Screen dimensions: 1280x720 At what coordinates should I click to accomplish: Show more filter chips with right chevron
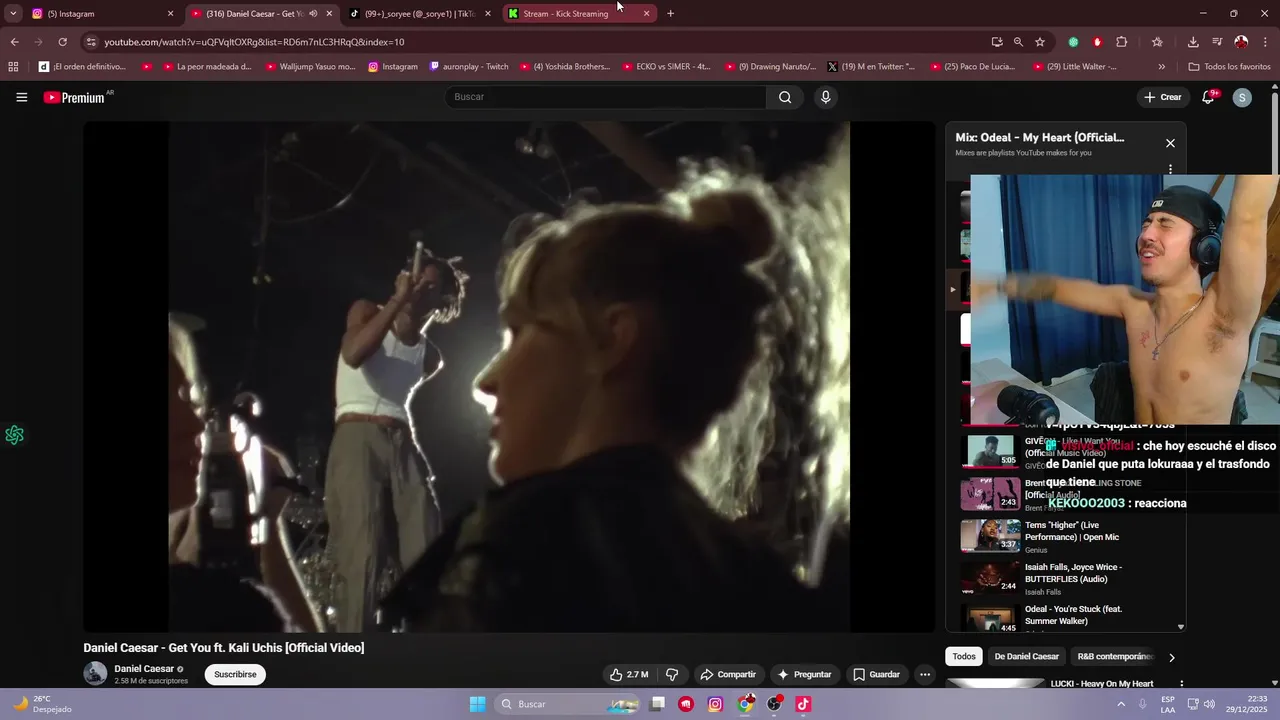pos(1172,657)
